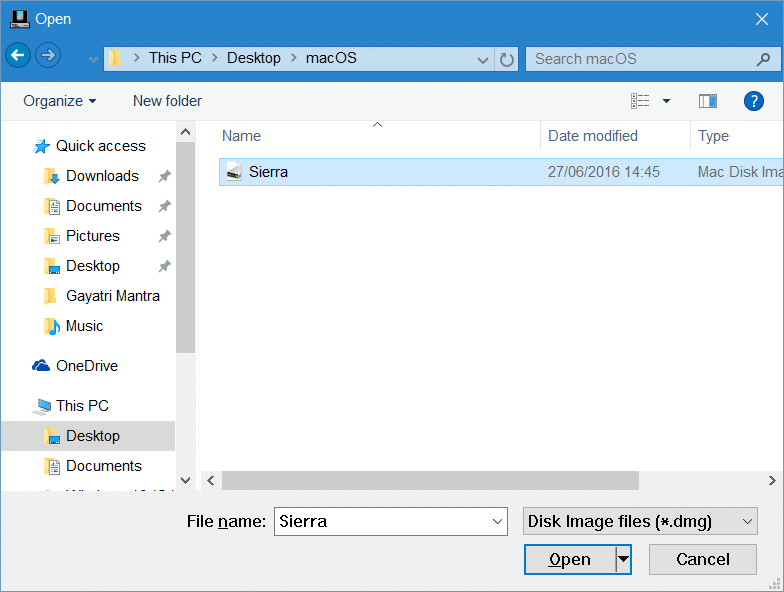Sort files by Name column

click(x=242, y=136)
